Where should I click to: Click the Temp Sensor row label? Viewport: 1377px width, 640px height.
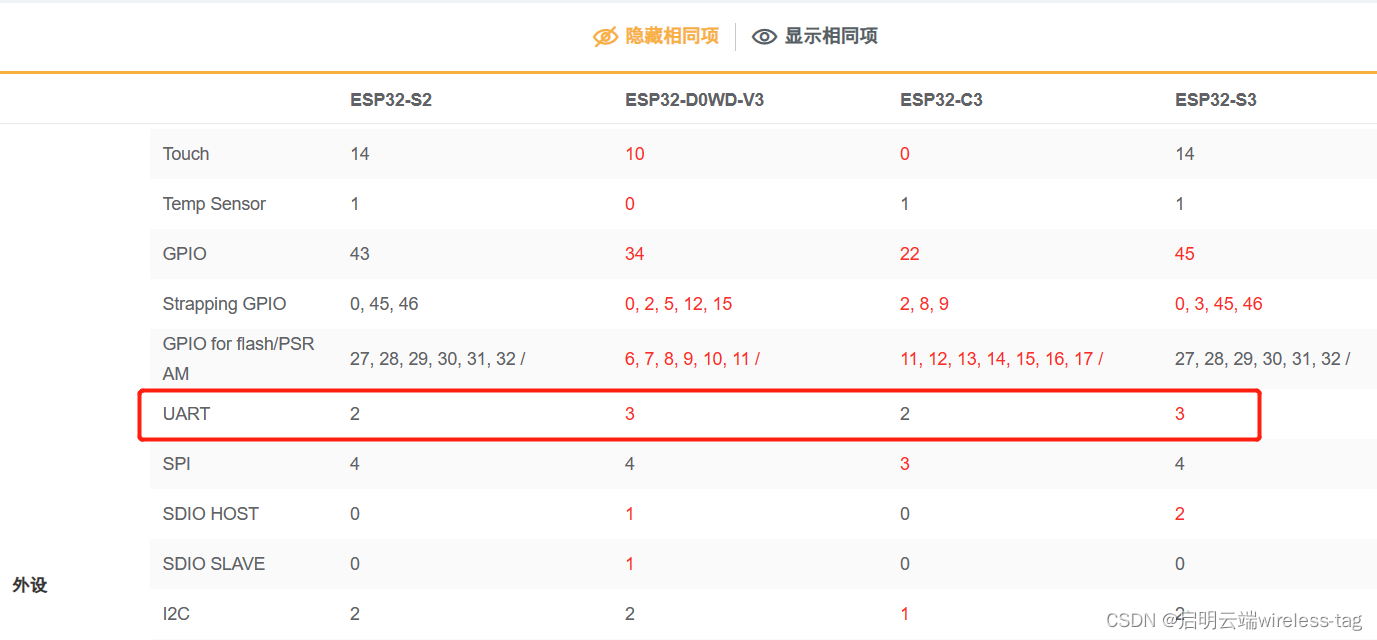coord(214,204)
